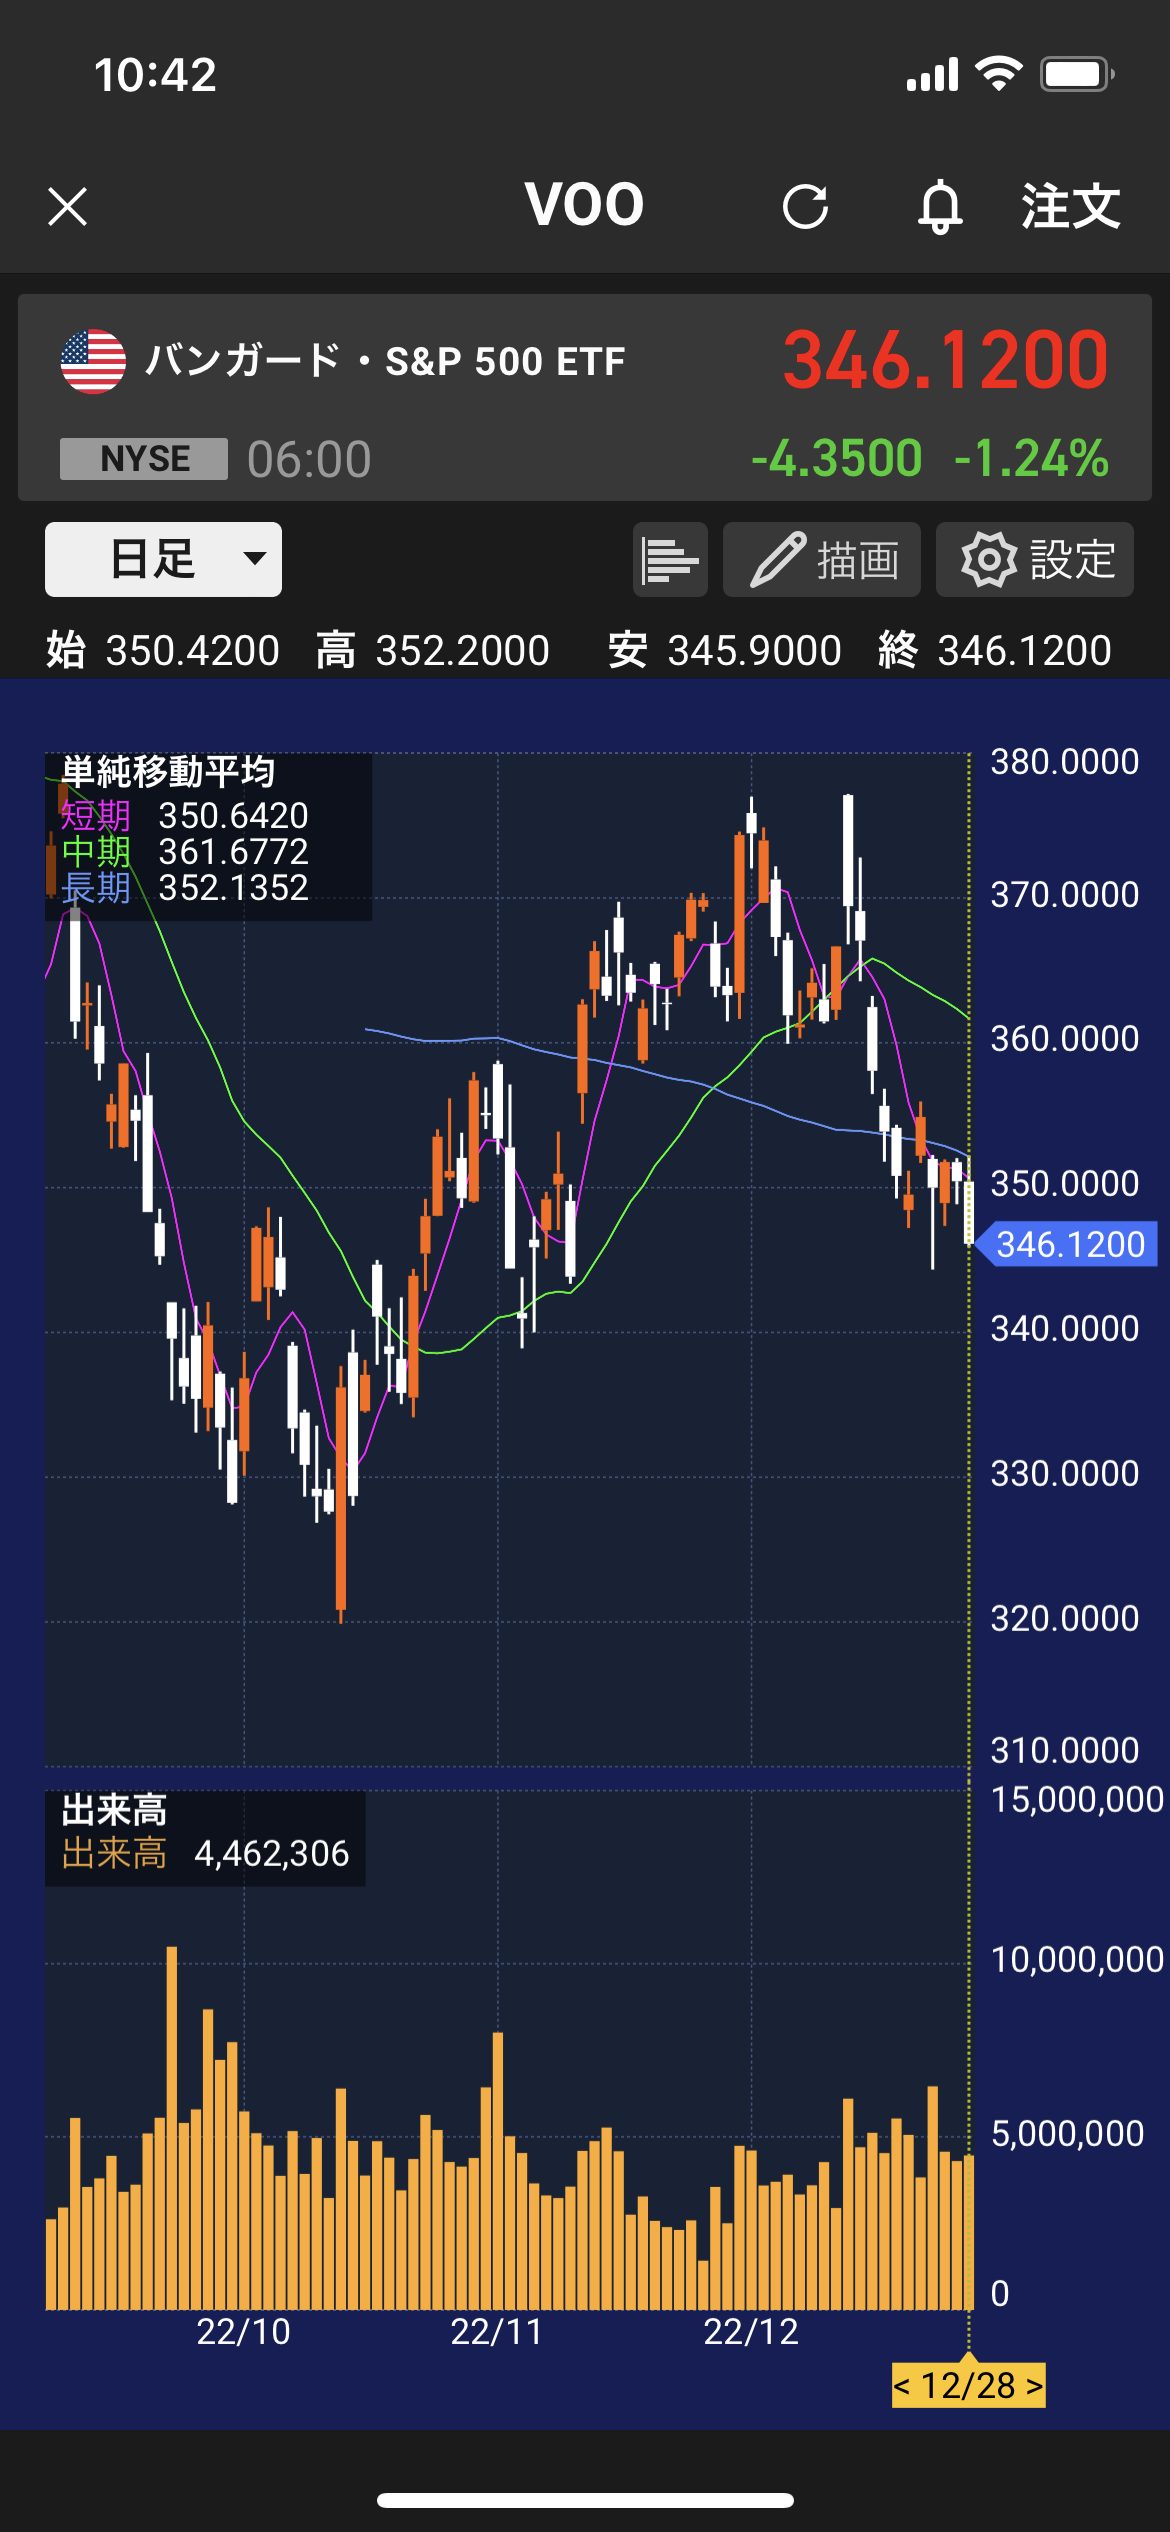The image size is (1170, 2532).
Task: Open chart 設定 settings gear
Action: (x=1034, y=560)
